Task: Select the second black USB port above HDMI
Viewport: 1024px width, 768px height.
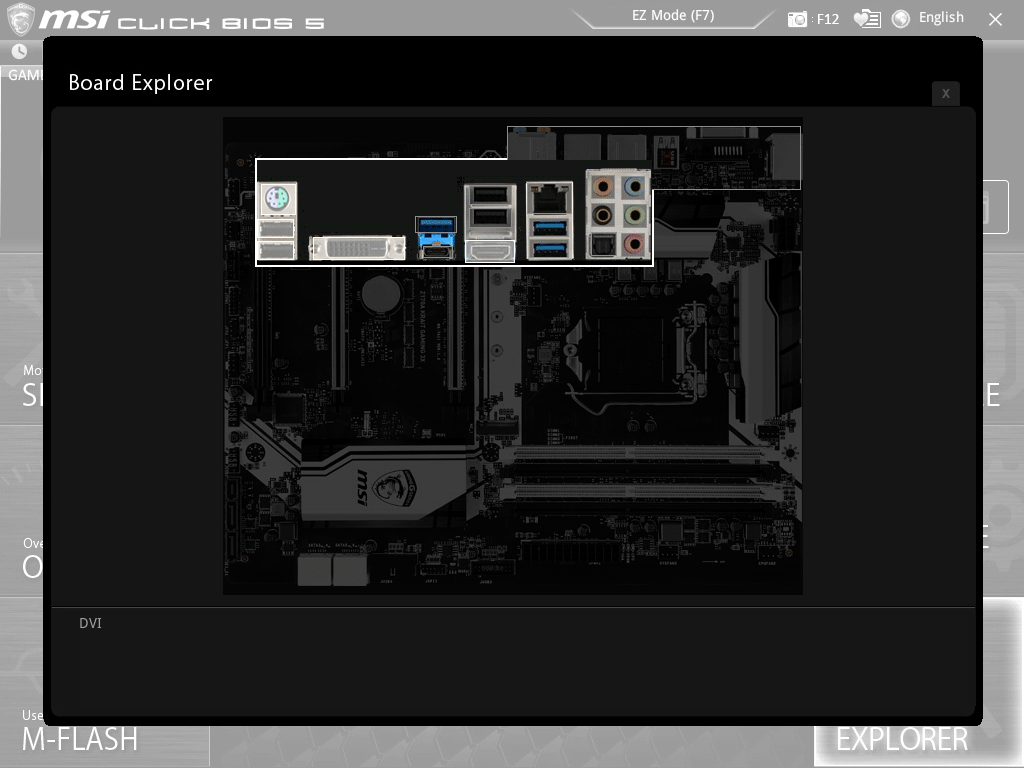Action: pos(490,218)
